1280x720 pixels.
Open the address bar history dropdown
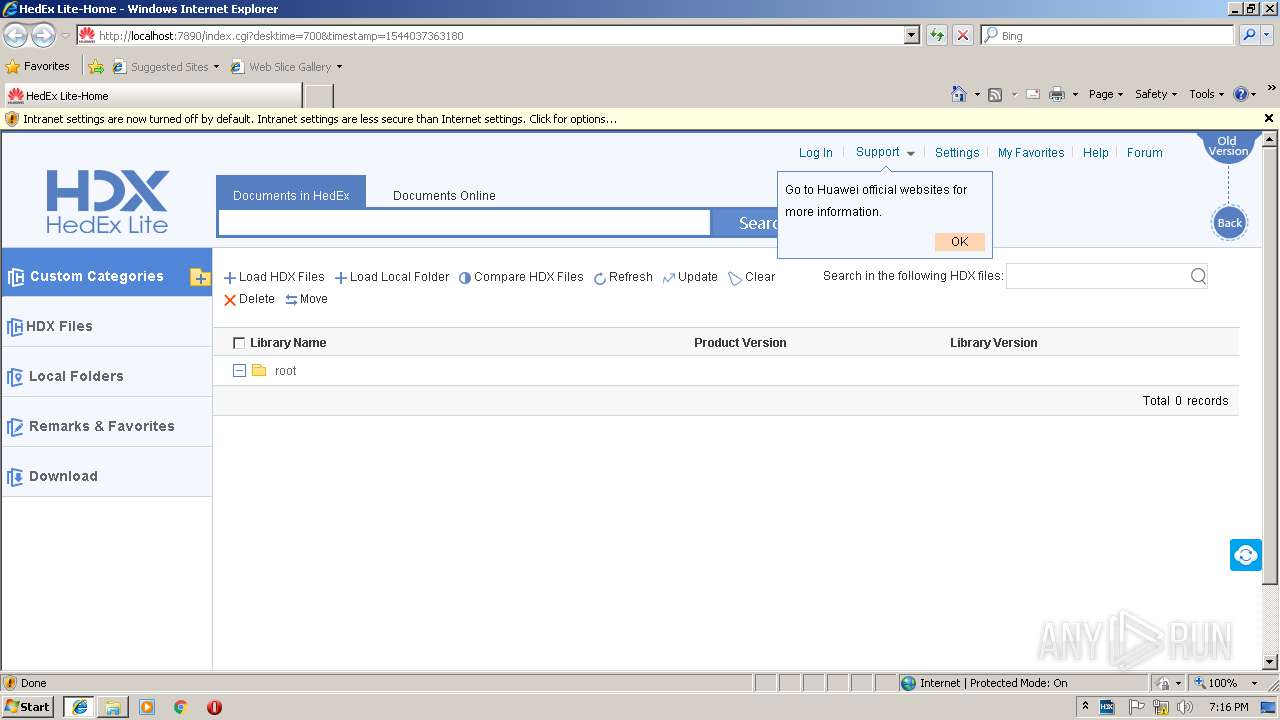pyautogui.click(x=911, y=35)
